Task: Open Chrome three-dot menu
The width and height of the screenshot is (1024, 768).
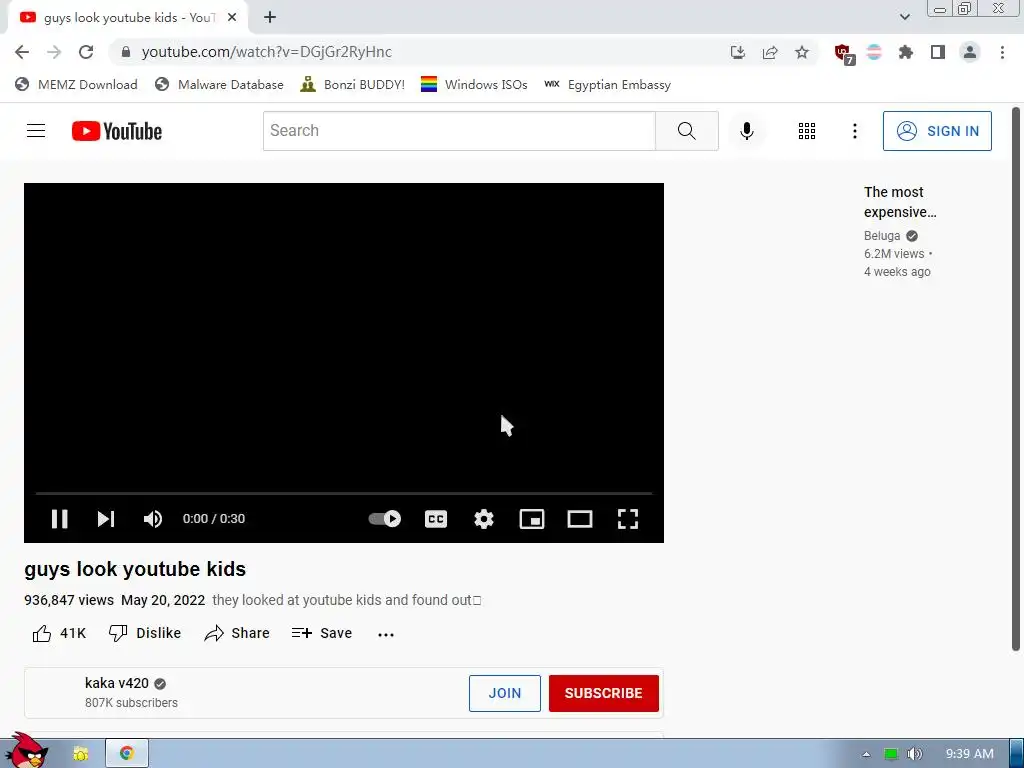Action: point(1002,52)
